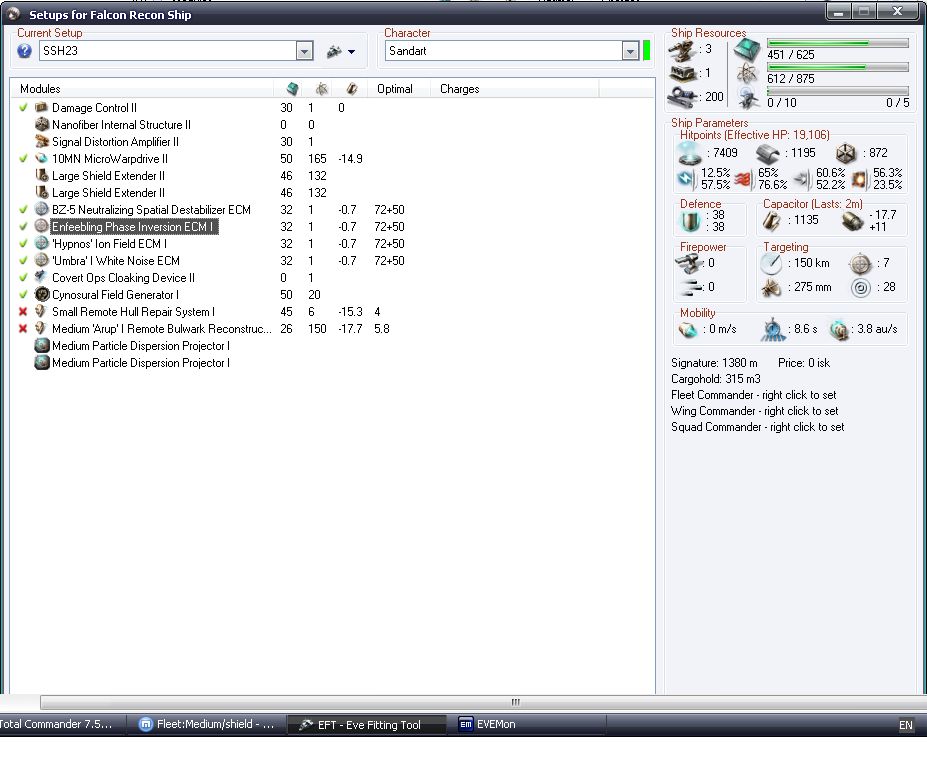Toggle BZ-5 Neutralizing Spatial Destabilizer ECM checkmark

coord(23,209)
